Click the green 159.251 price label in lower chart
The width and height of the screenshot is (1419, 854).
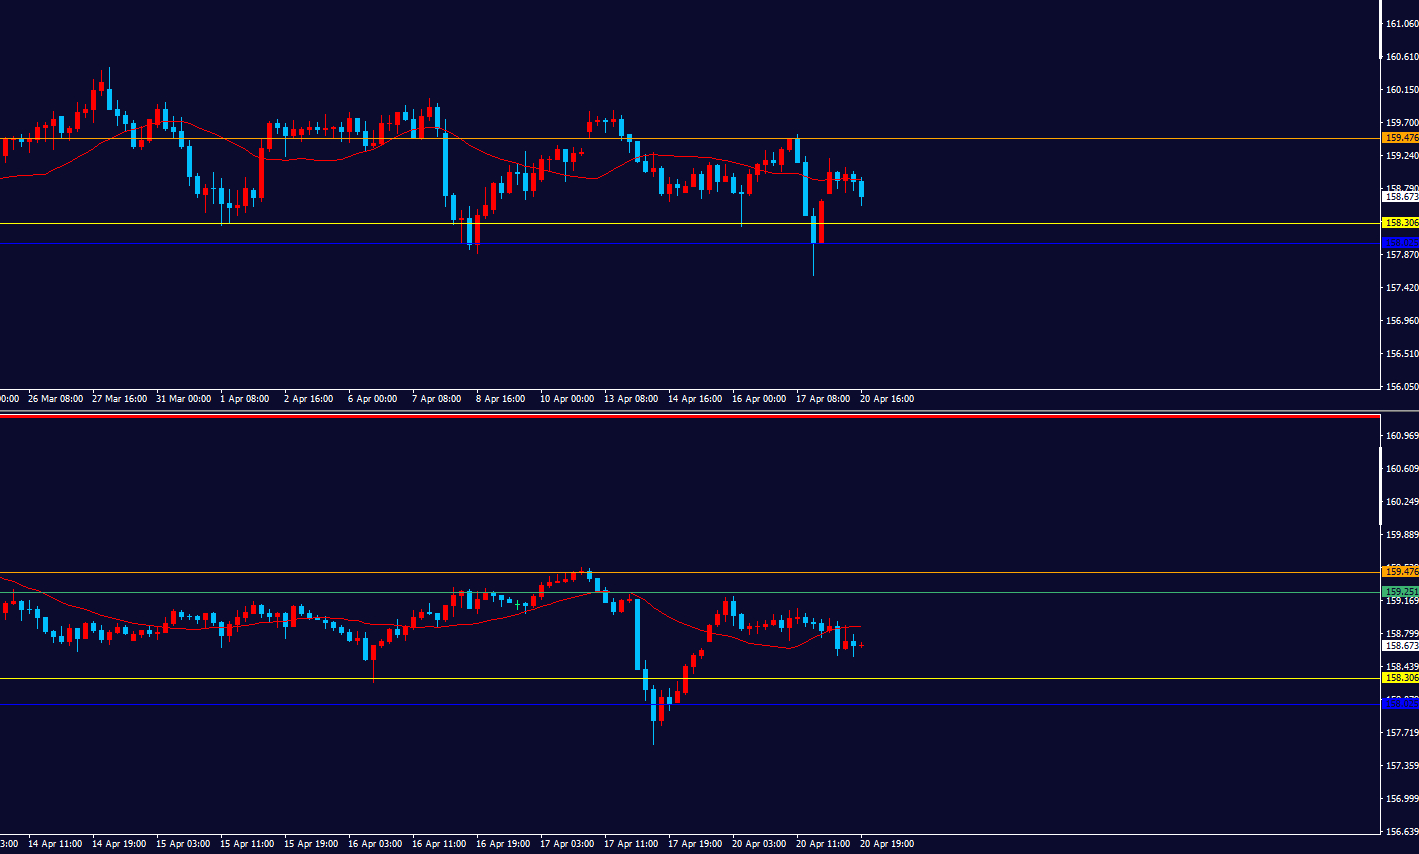(1400, 592)
